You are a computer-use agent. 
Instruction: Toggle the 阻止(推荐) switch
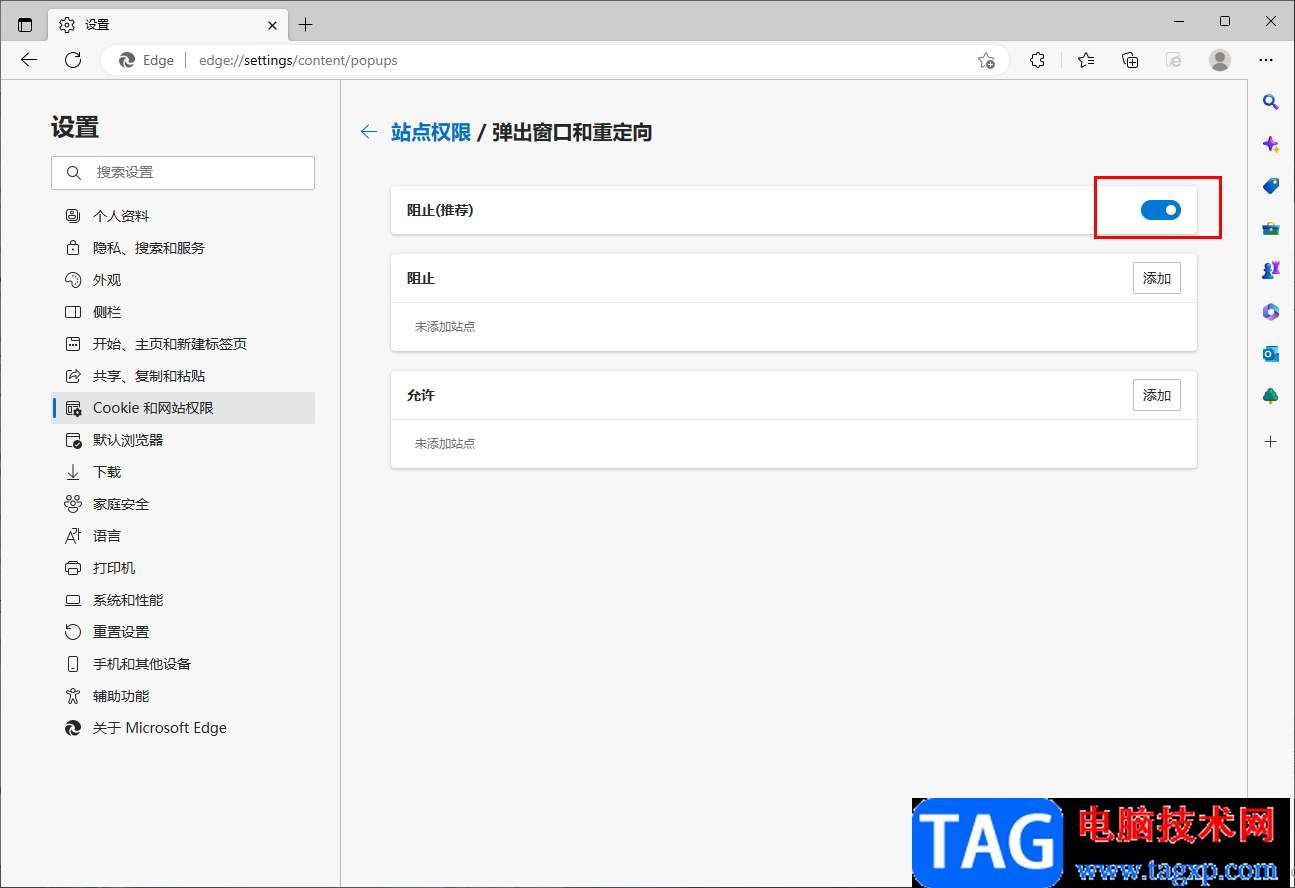click(1161, 210)
